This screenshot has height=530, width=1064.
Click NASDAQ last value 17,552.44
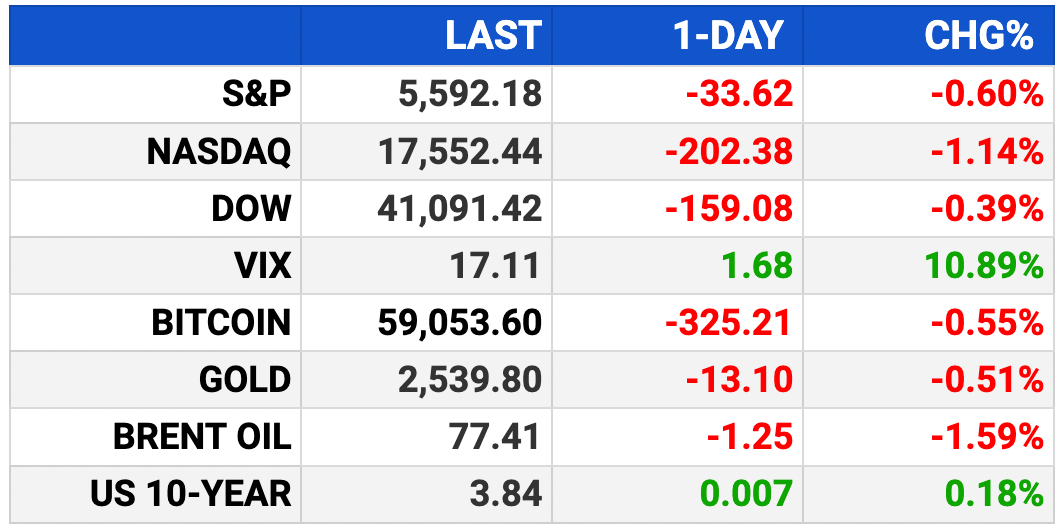[460, 151]
